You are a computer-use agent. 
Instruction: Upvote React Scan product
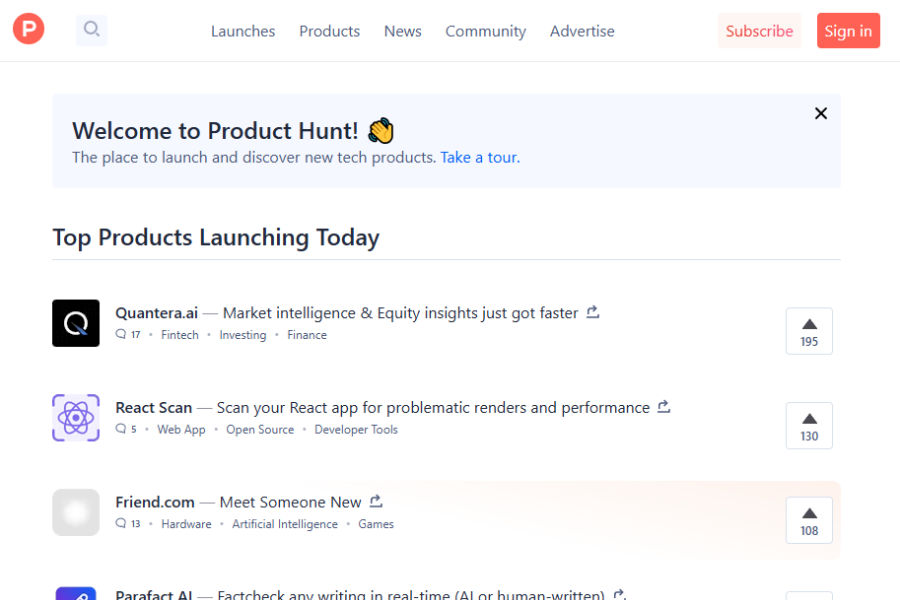click(x=809, y=426)
